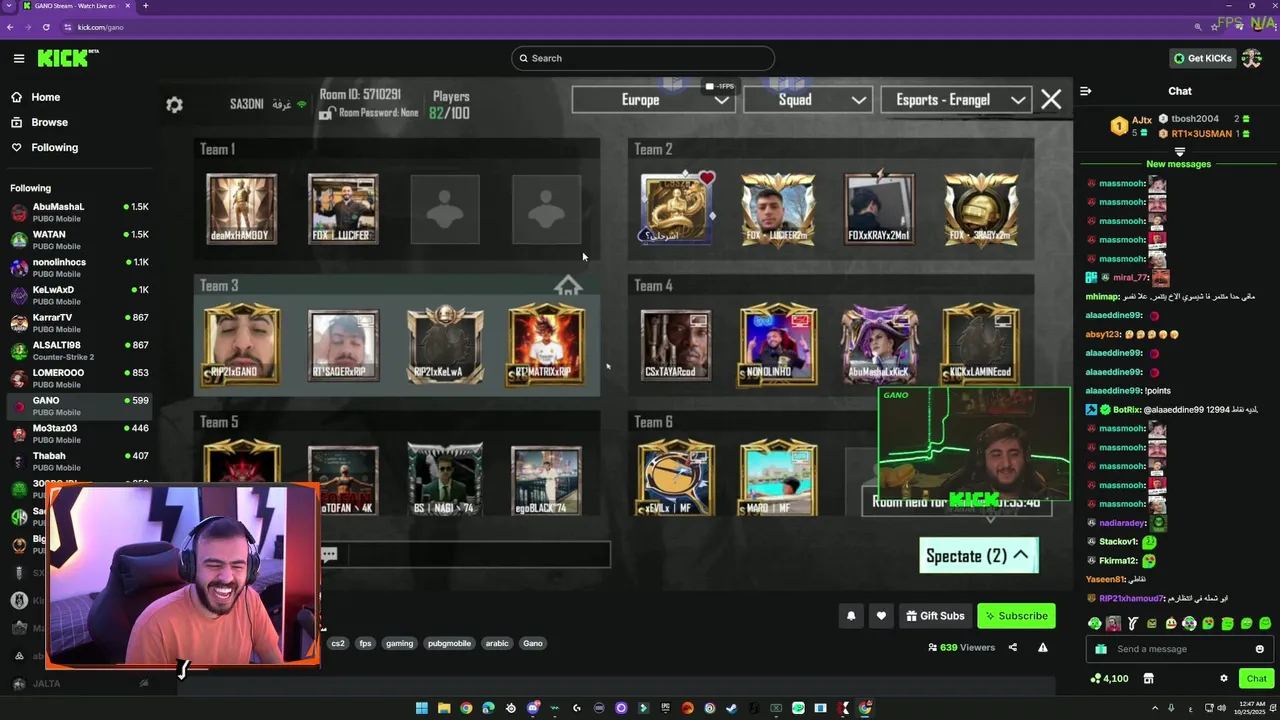Click the KICK logo
Viewport: 1280px width, 720px height.
(x=66, y=58)
